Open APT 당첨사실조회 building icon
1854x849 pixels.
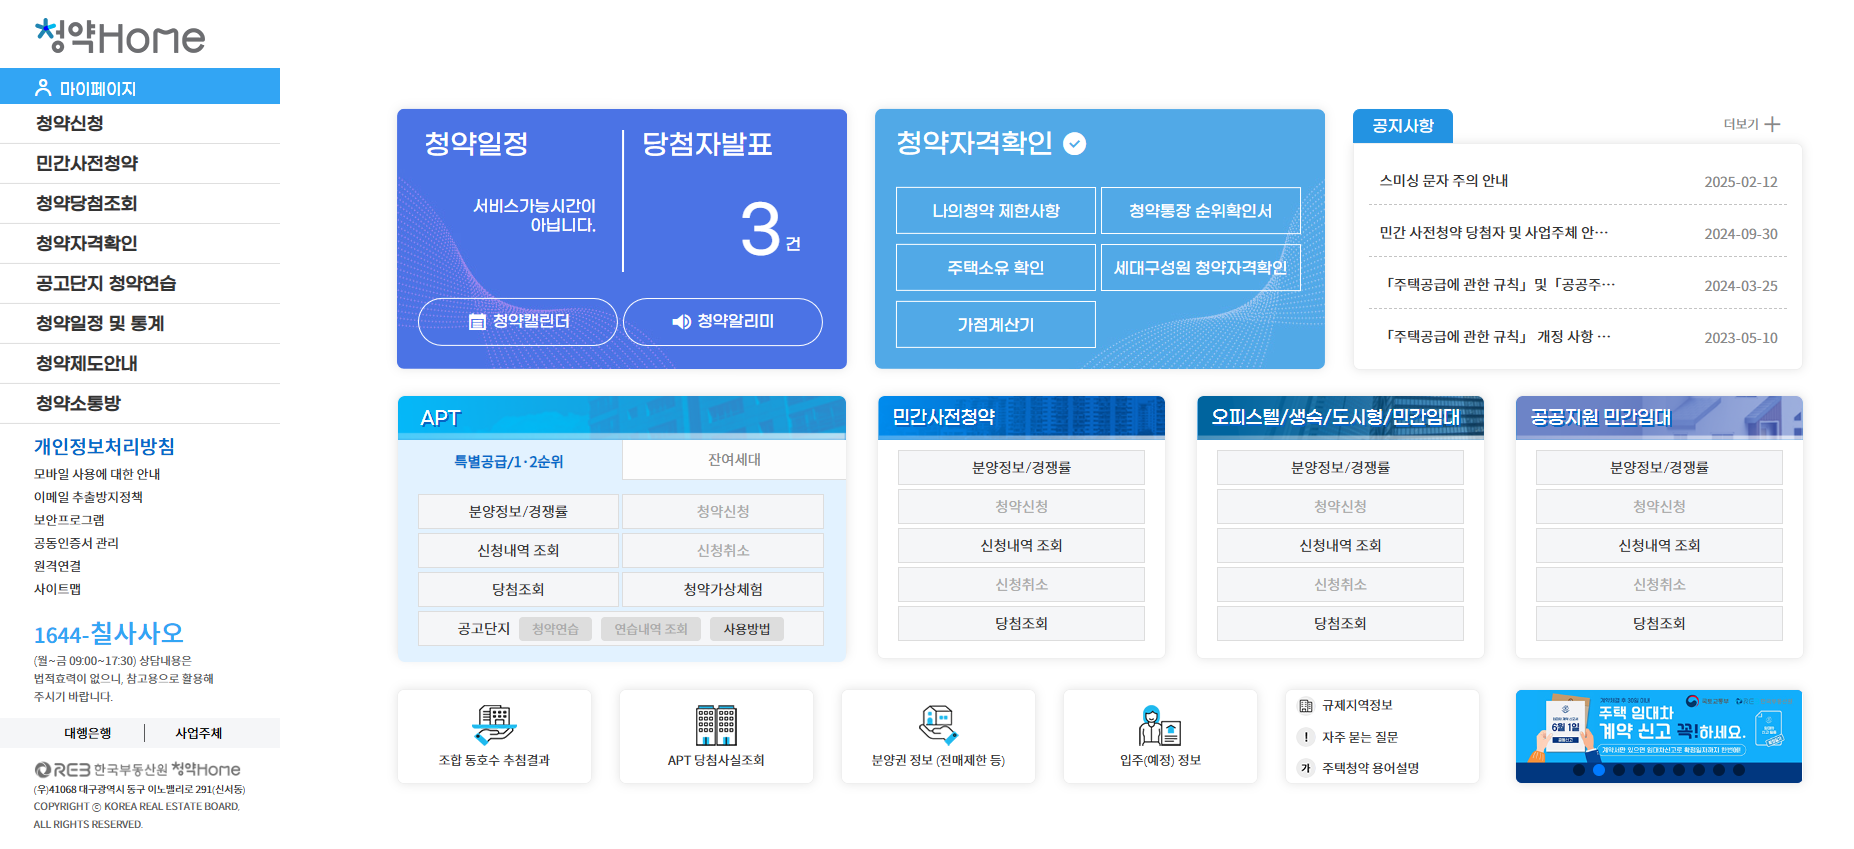716,725
